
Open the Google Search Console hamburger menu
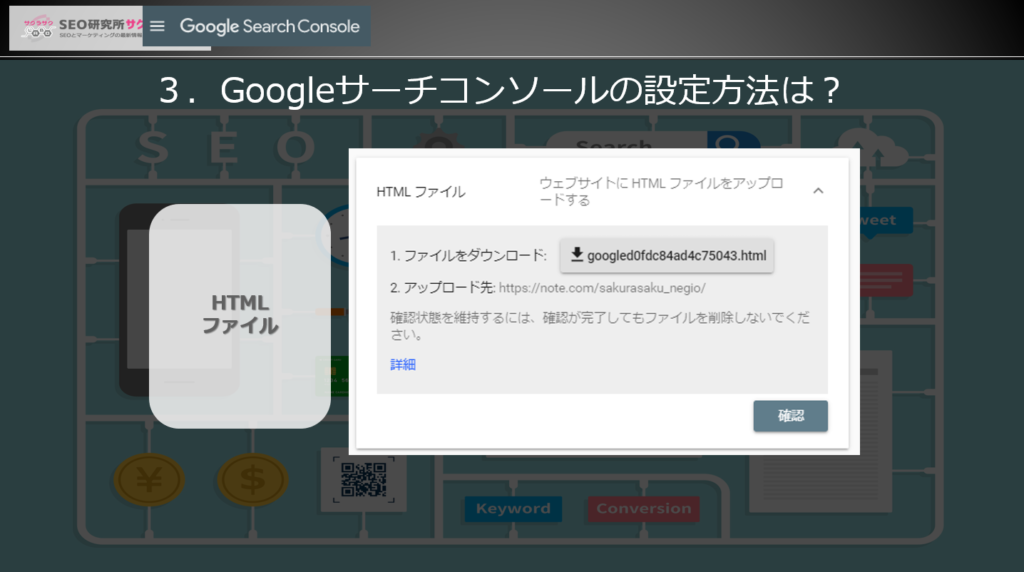[x=157, y=26]
